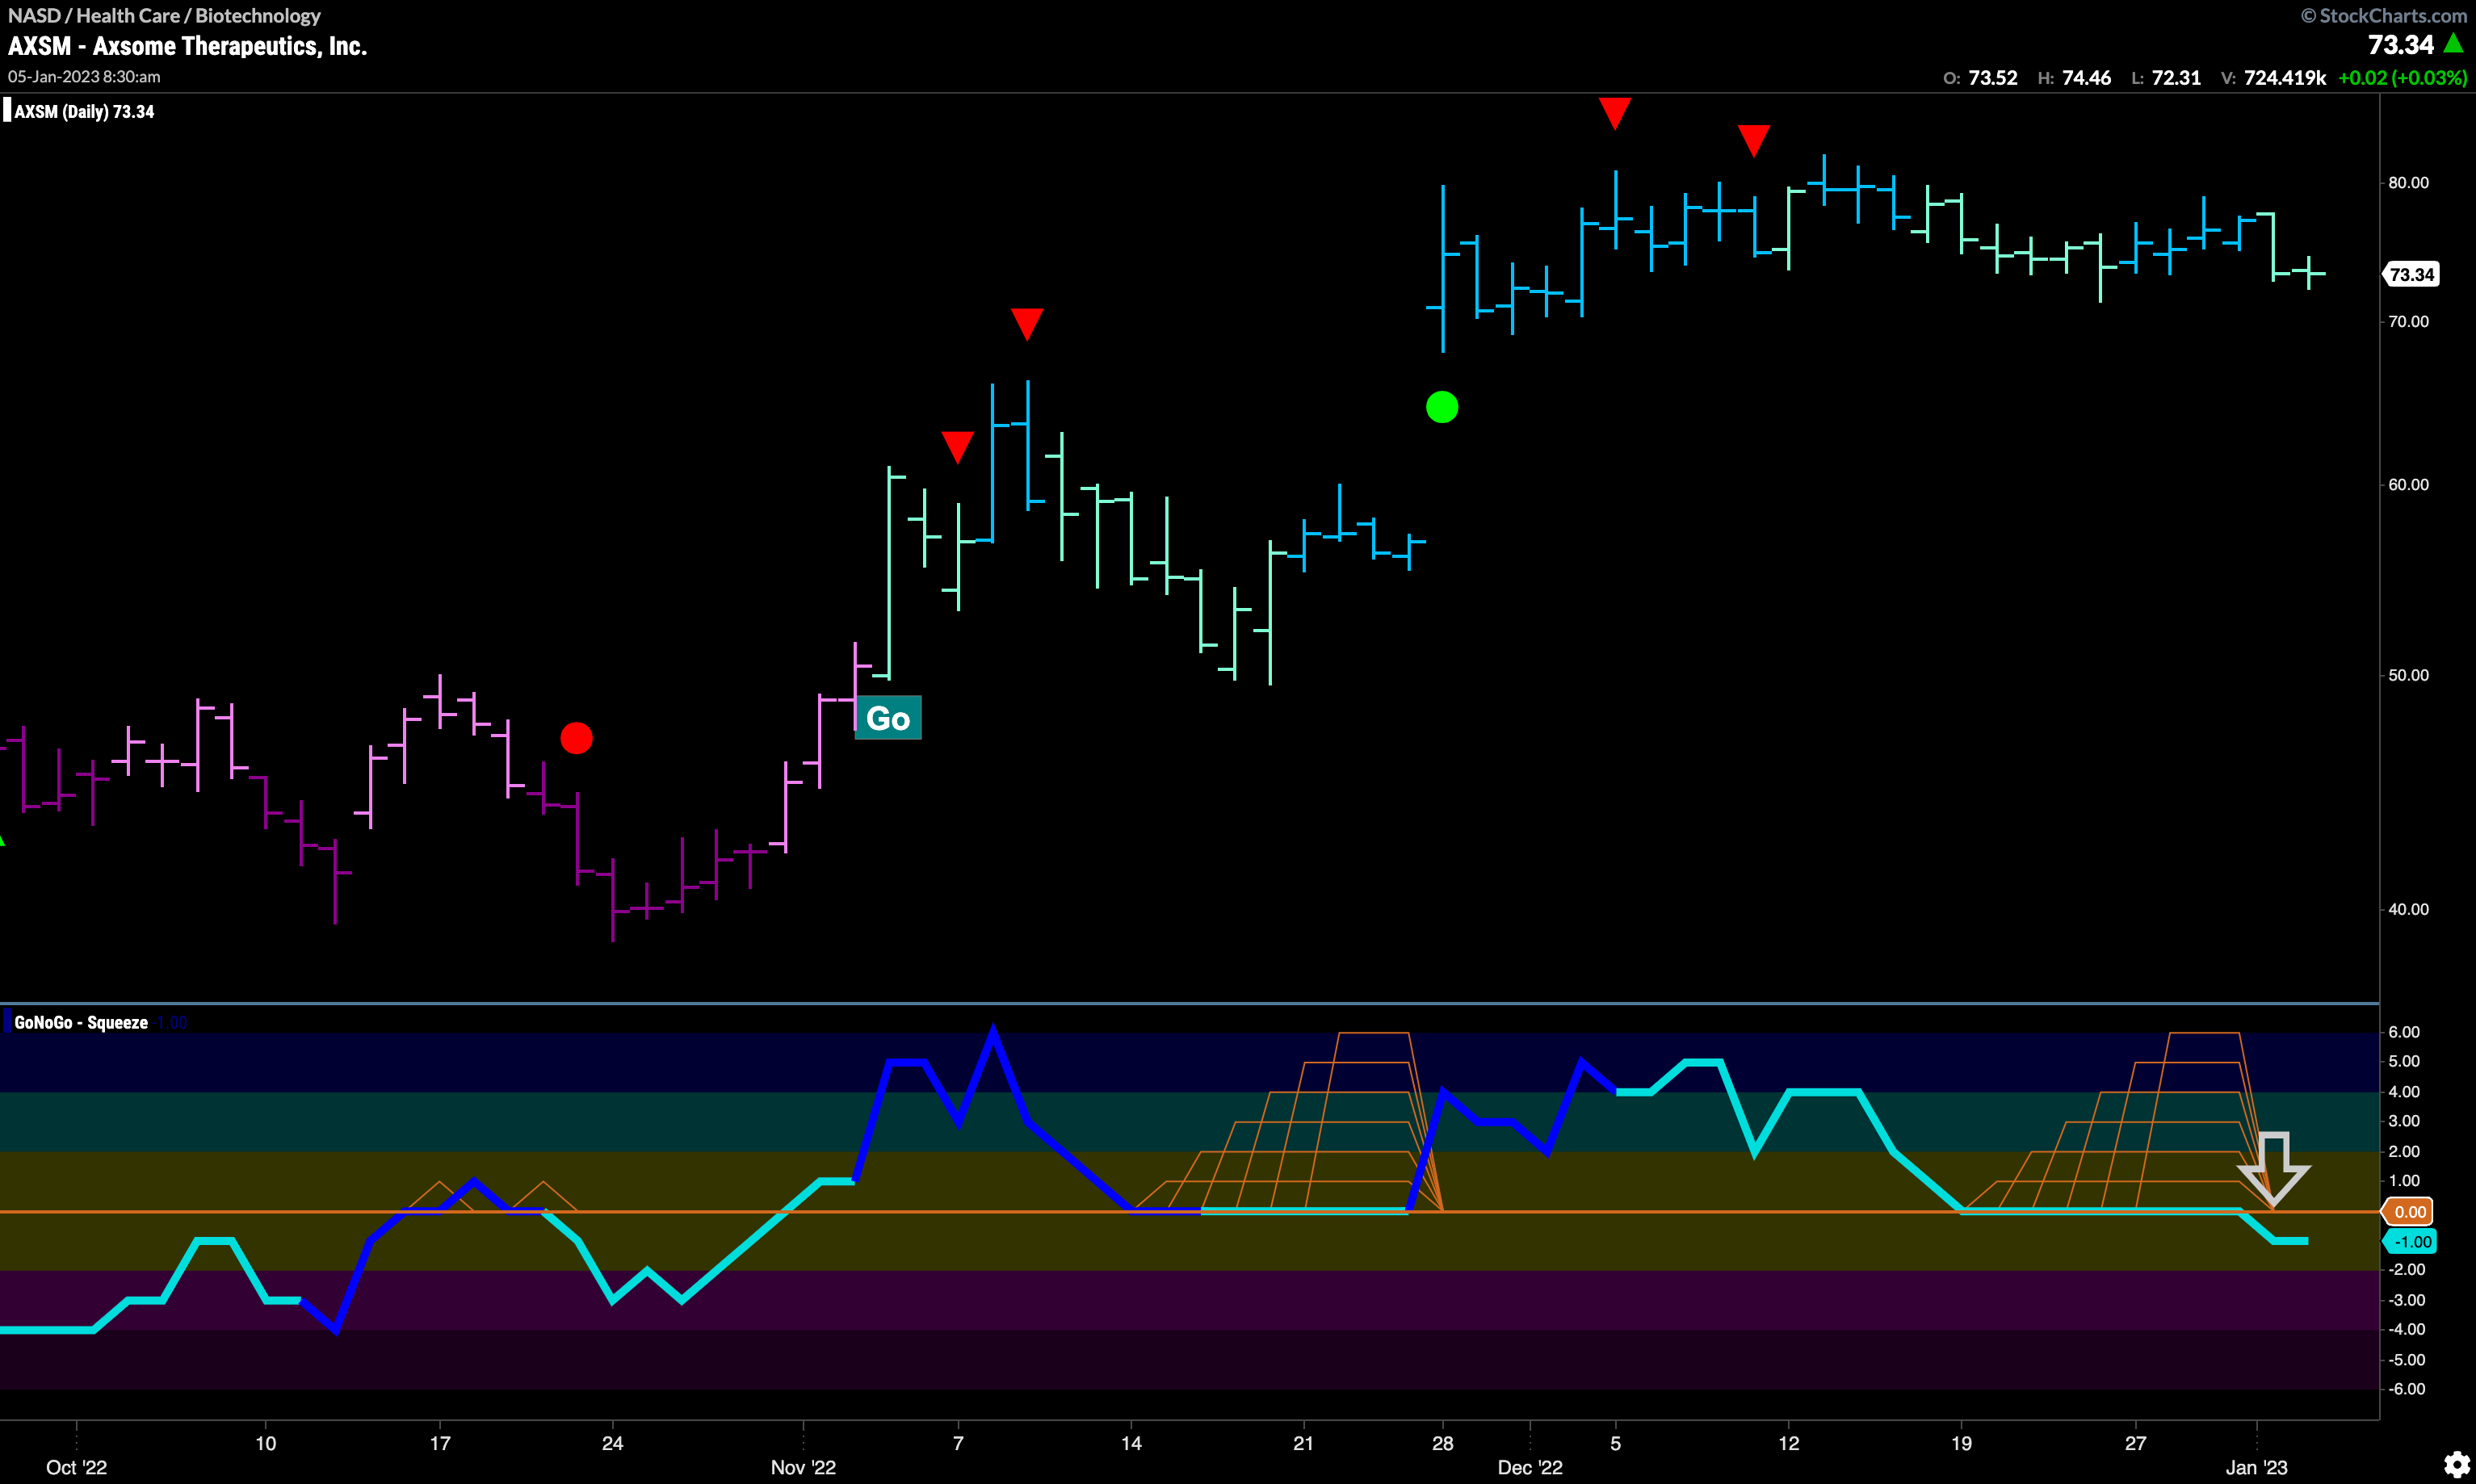Click the 60.00 price axis label
Image resolution: width=2476 pixels, height=1484 pixels.
tap(2408, 484)
